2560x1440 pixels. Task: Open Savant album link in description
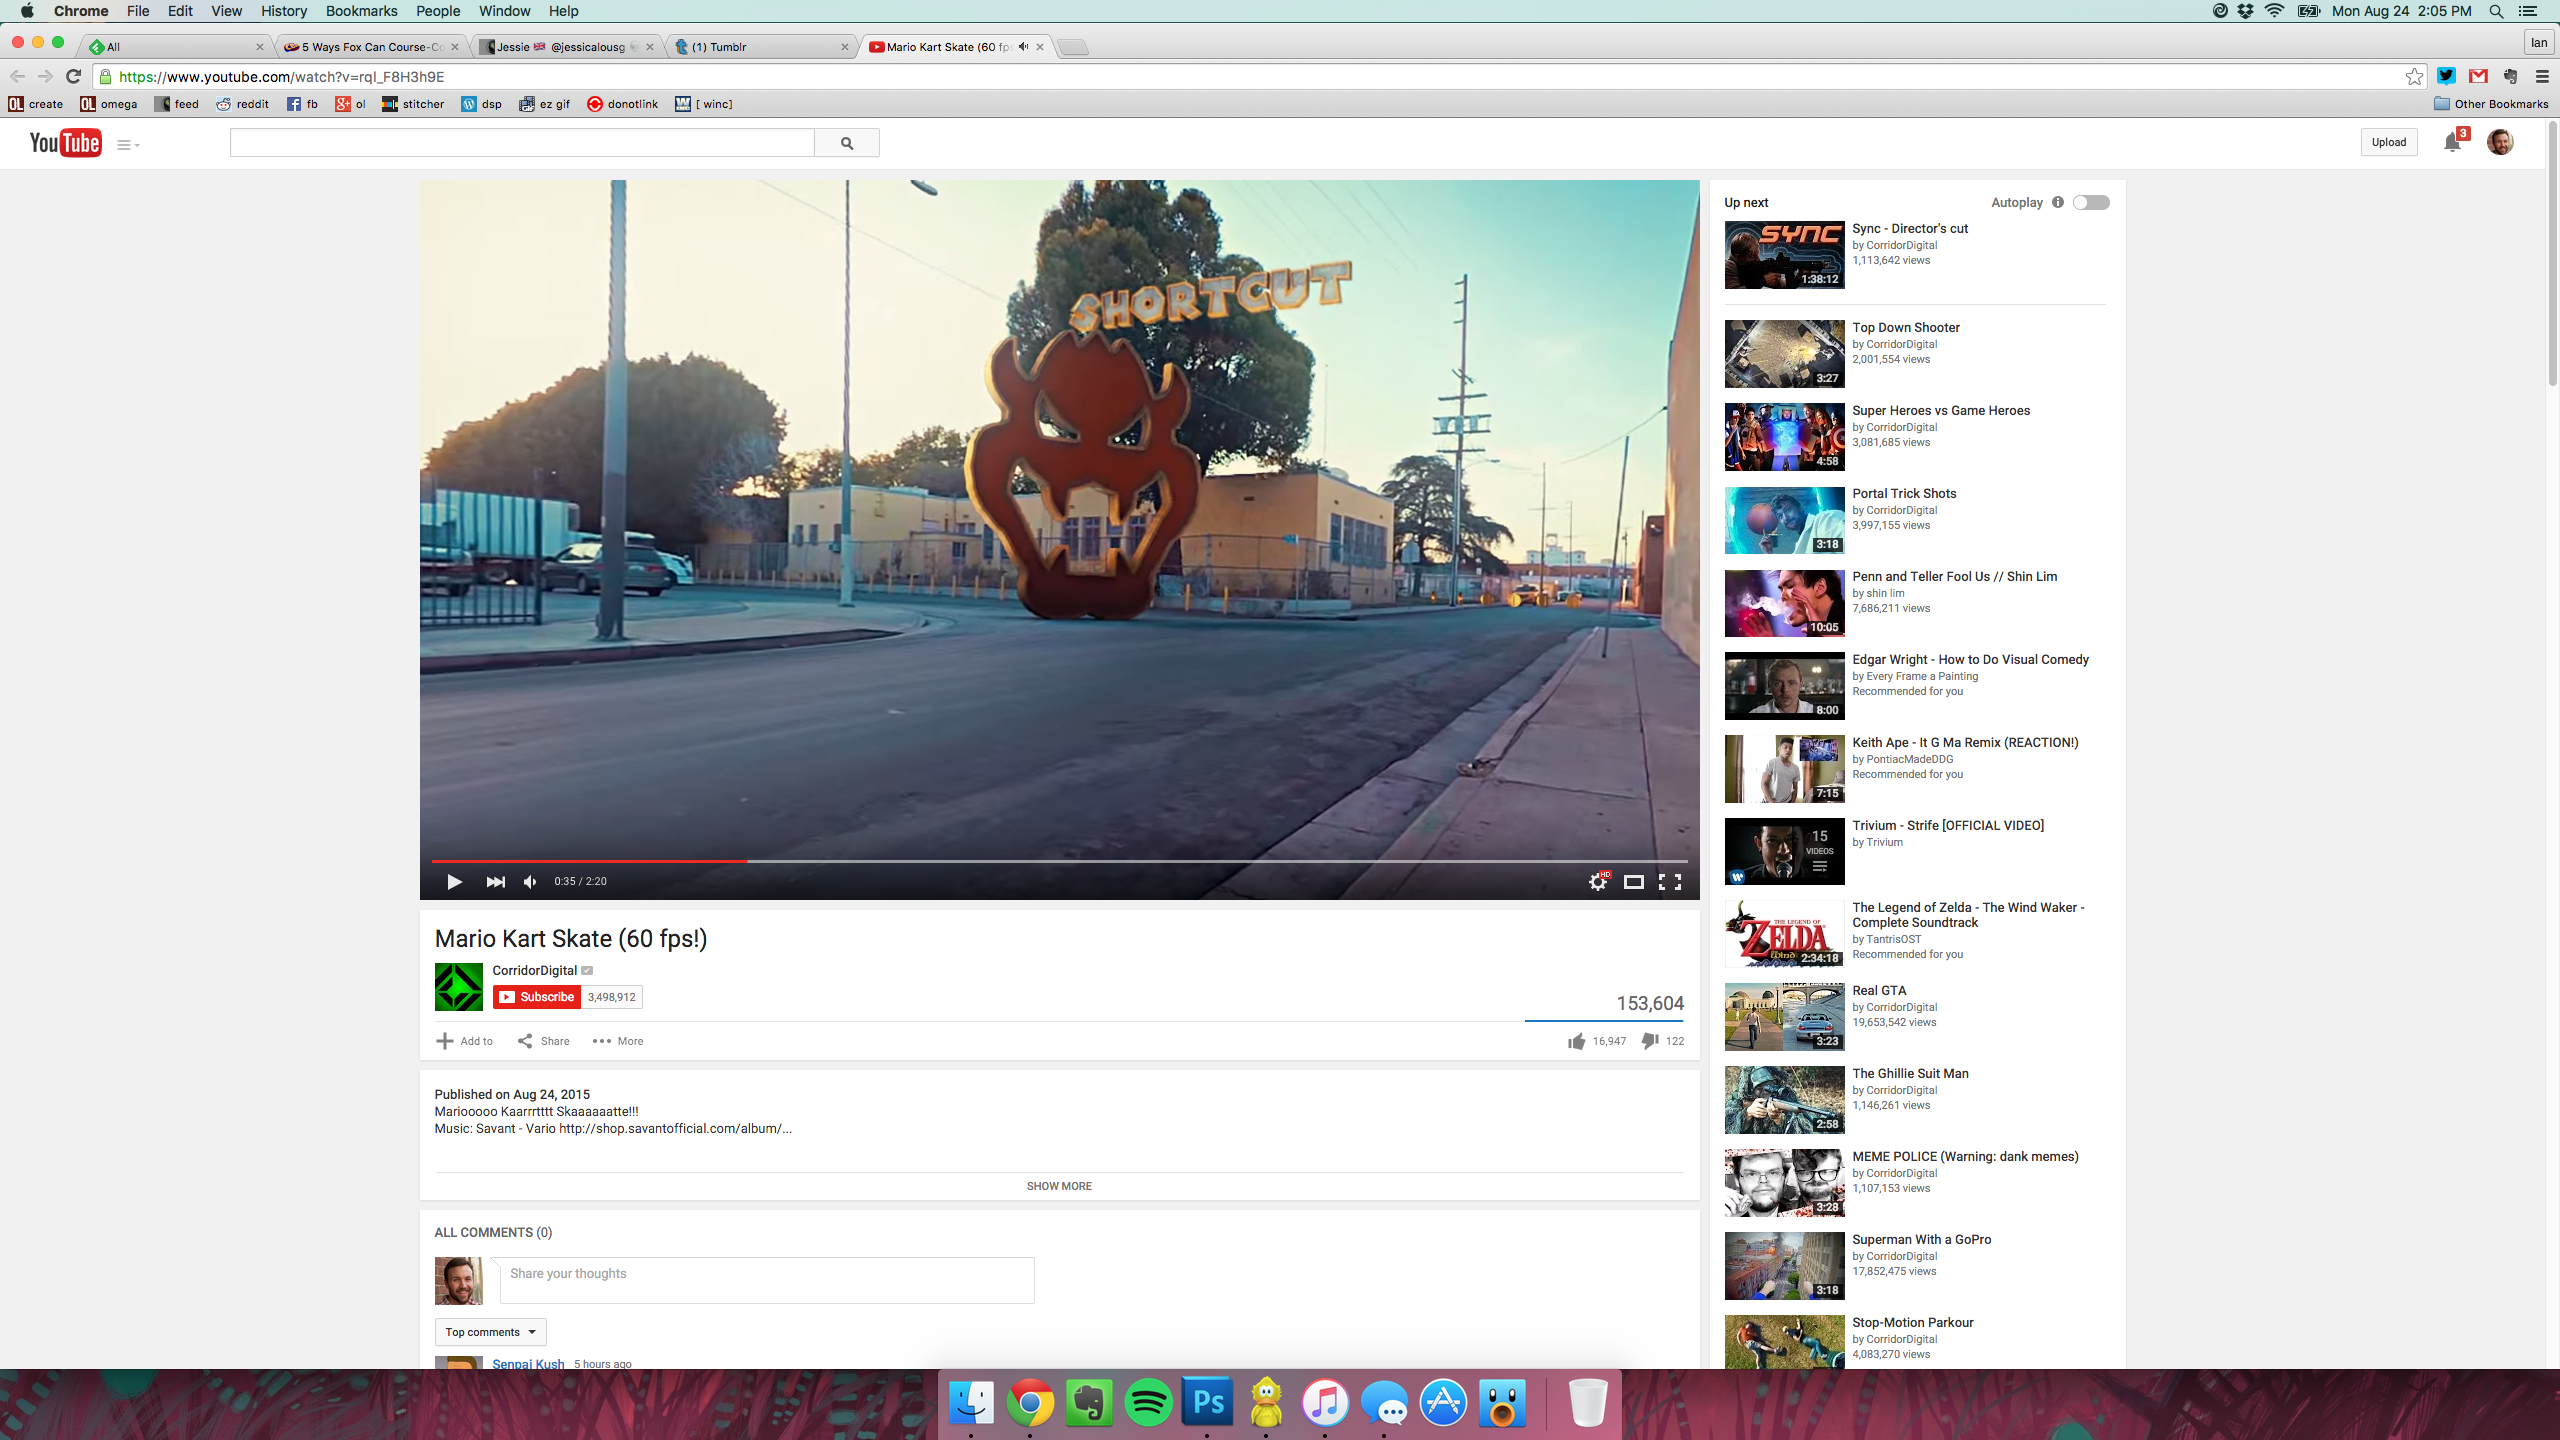point(675,1128)
